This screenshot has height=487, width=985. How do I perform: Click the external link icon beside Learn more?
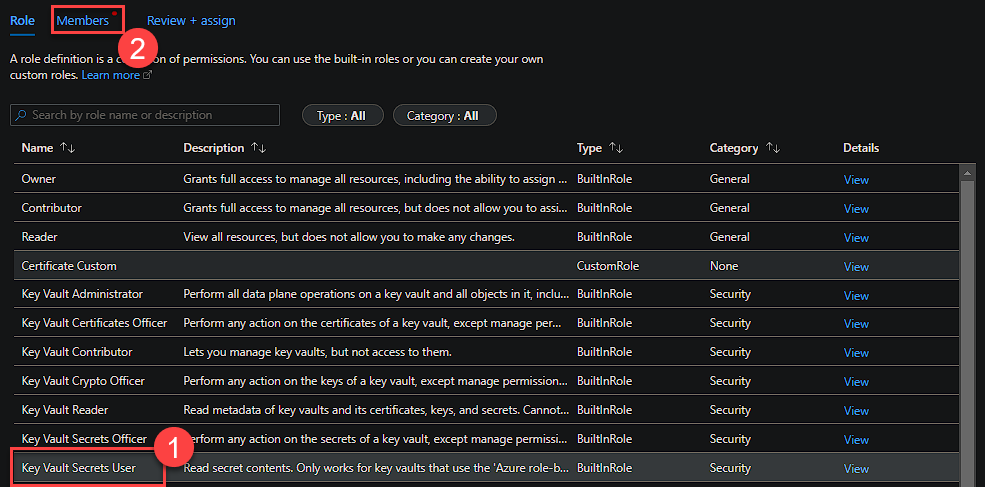click(148, 75)
